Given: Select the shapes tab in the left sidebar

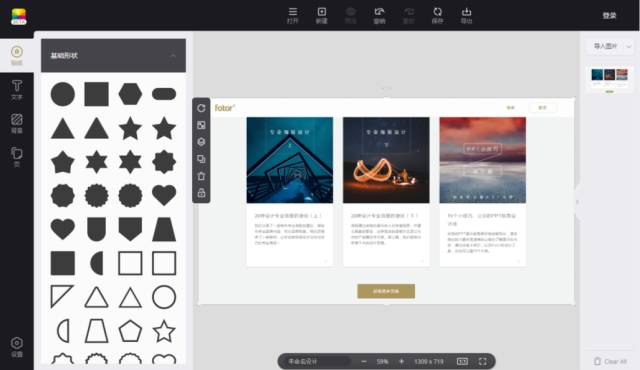Looking at the screenshot, I should point(17,55).
